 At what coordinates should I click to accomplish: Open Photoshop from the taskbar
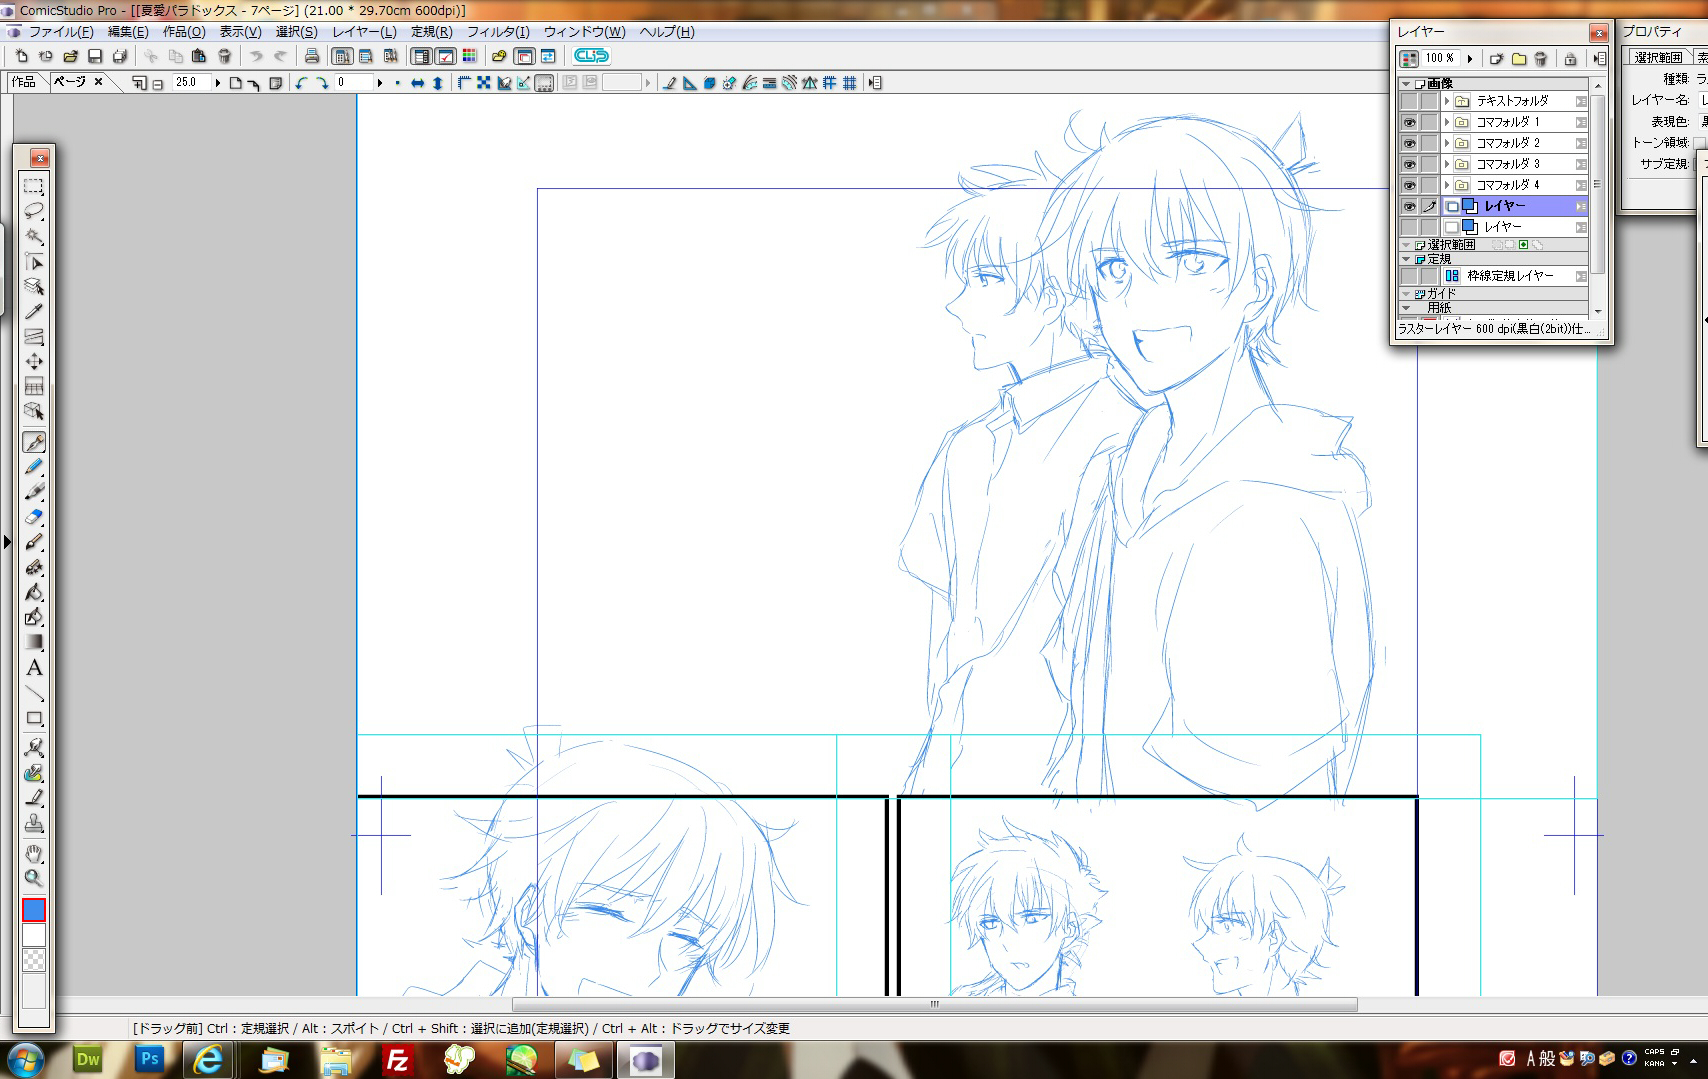150,1060
